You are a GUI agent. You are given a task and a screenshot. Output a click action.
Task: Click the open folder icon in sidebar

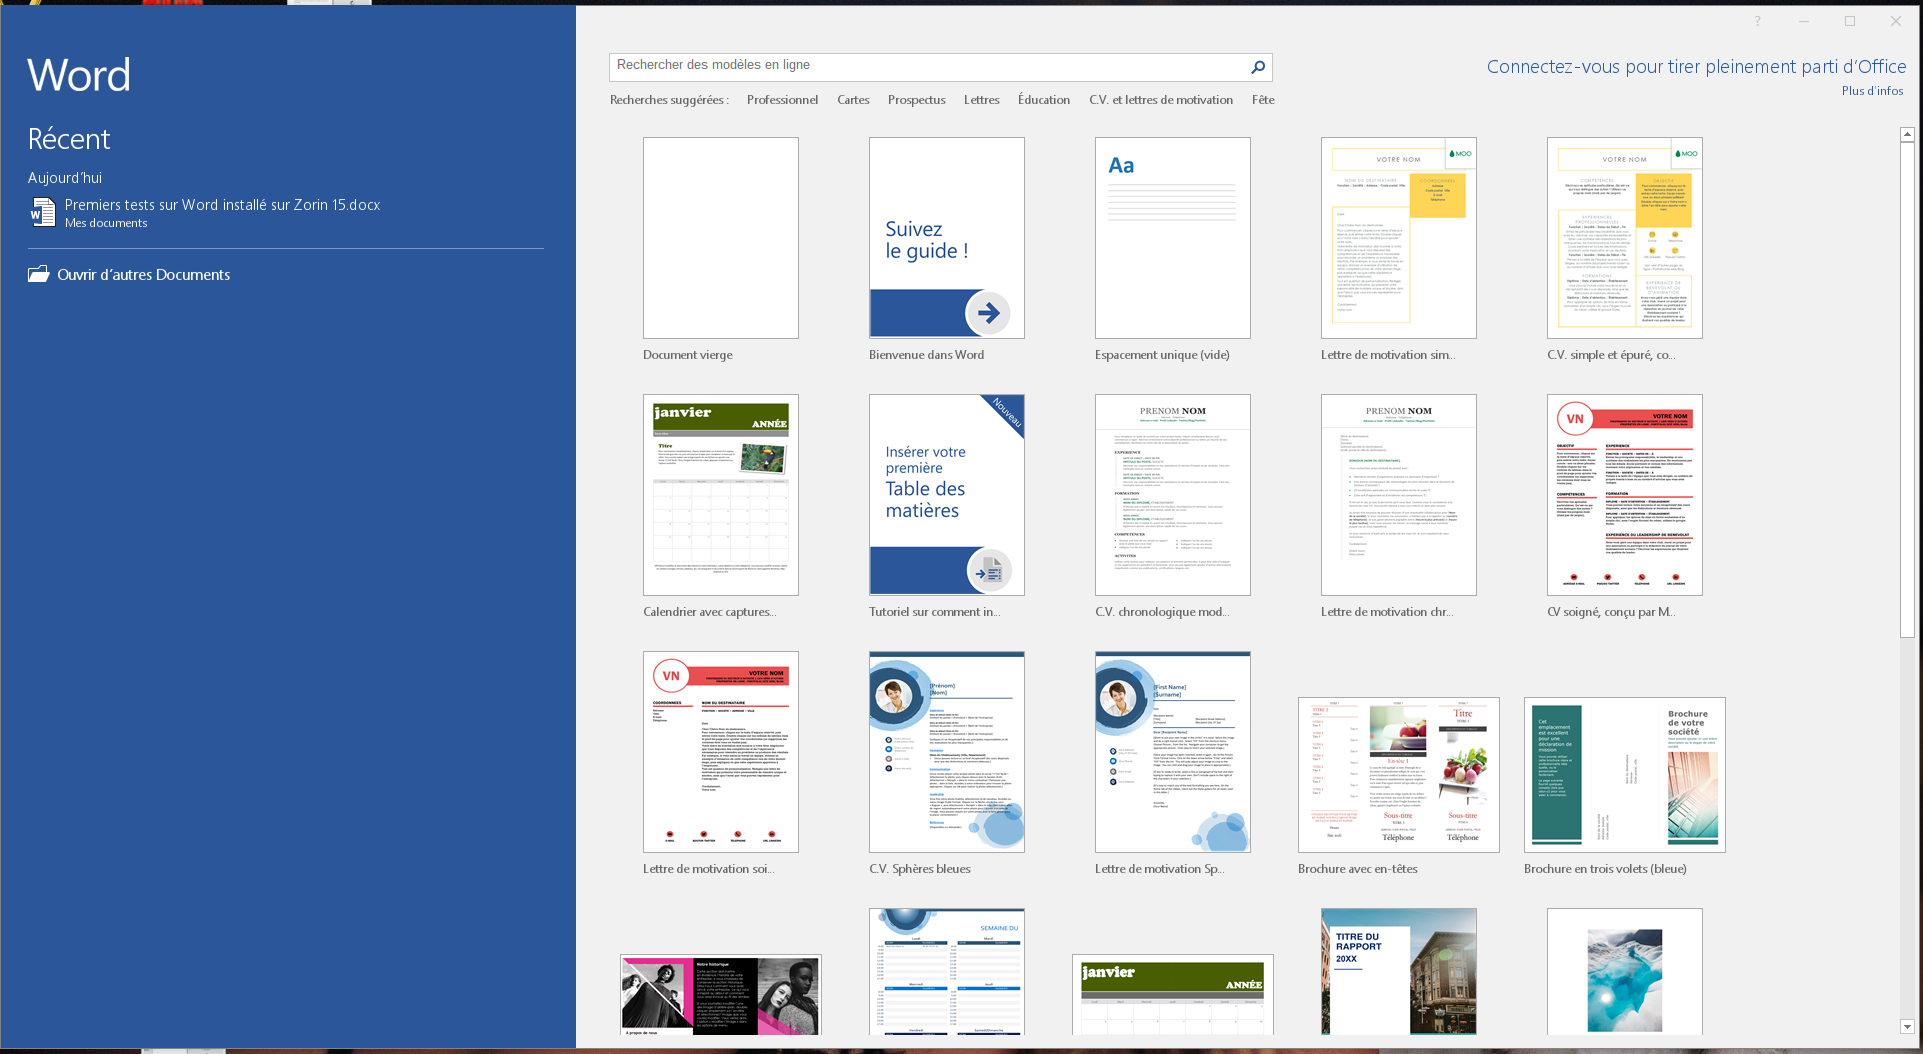[39, 274]
